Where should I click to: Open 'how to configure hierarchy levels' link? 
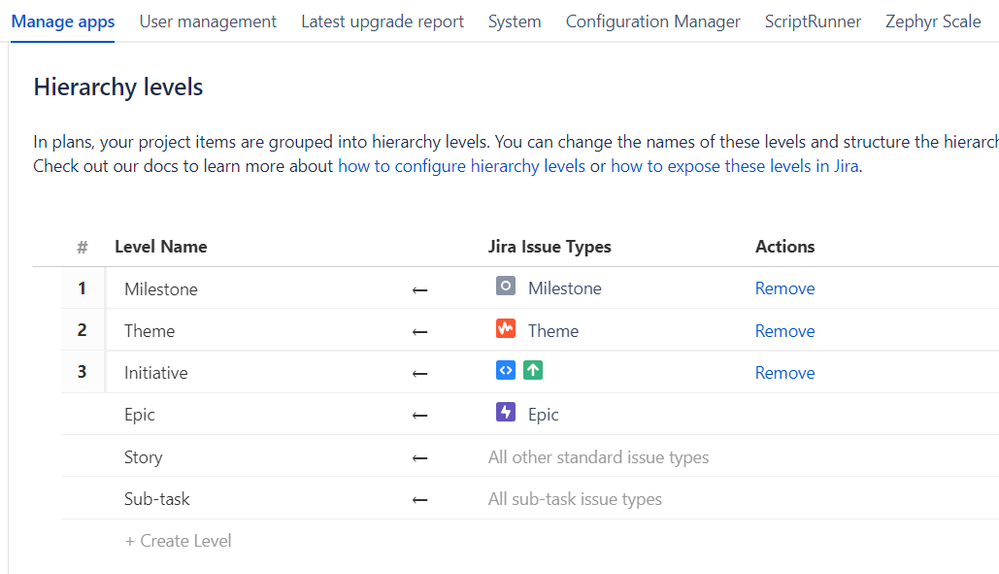coord(461,166)
